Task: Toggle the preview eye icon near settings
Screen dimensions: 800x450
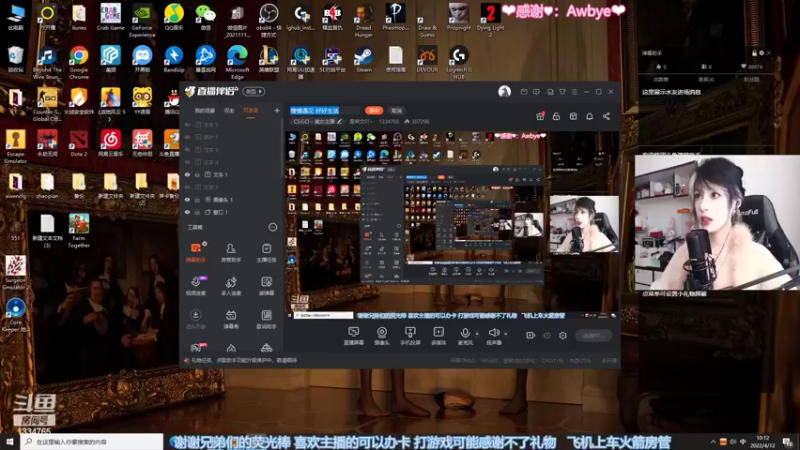Action: (546, 335)
